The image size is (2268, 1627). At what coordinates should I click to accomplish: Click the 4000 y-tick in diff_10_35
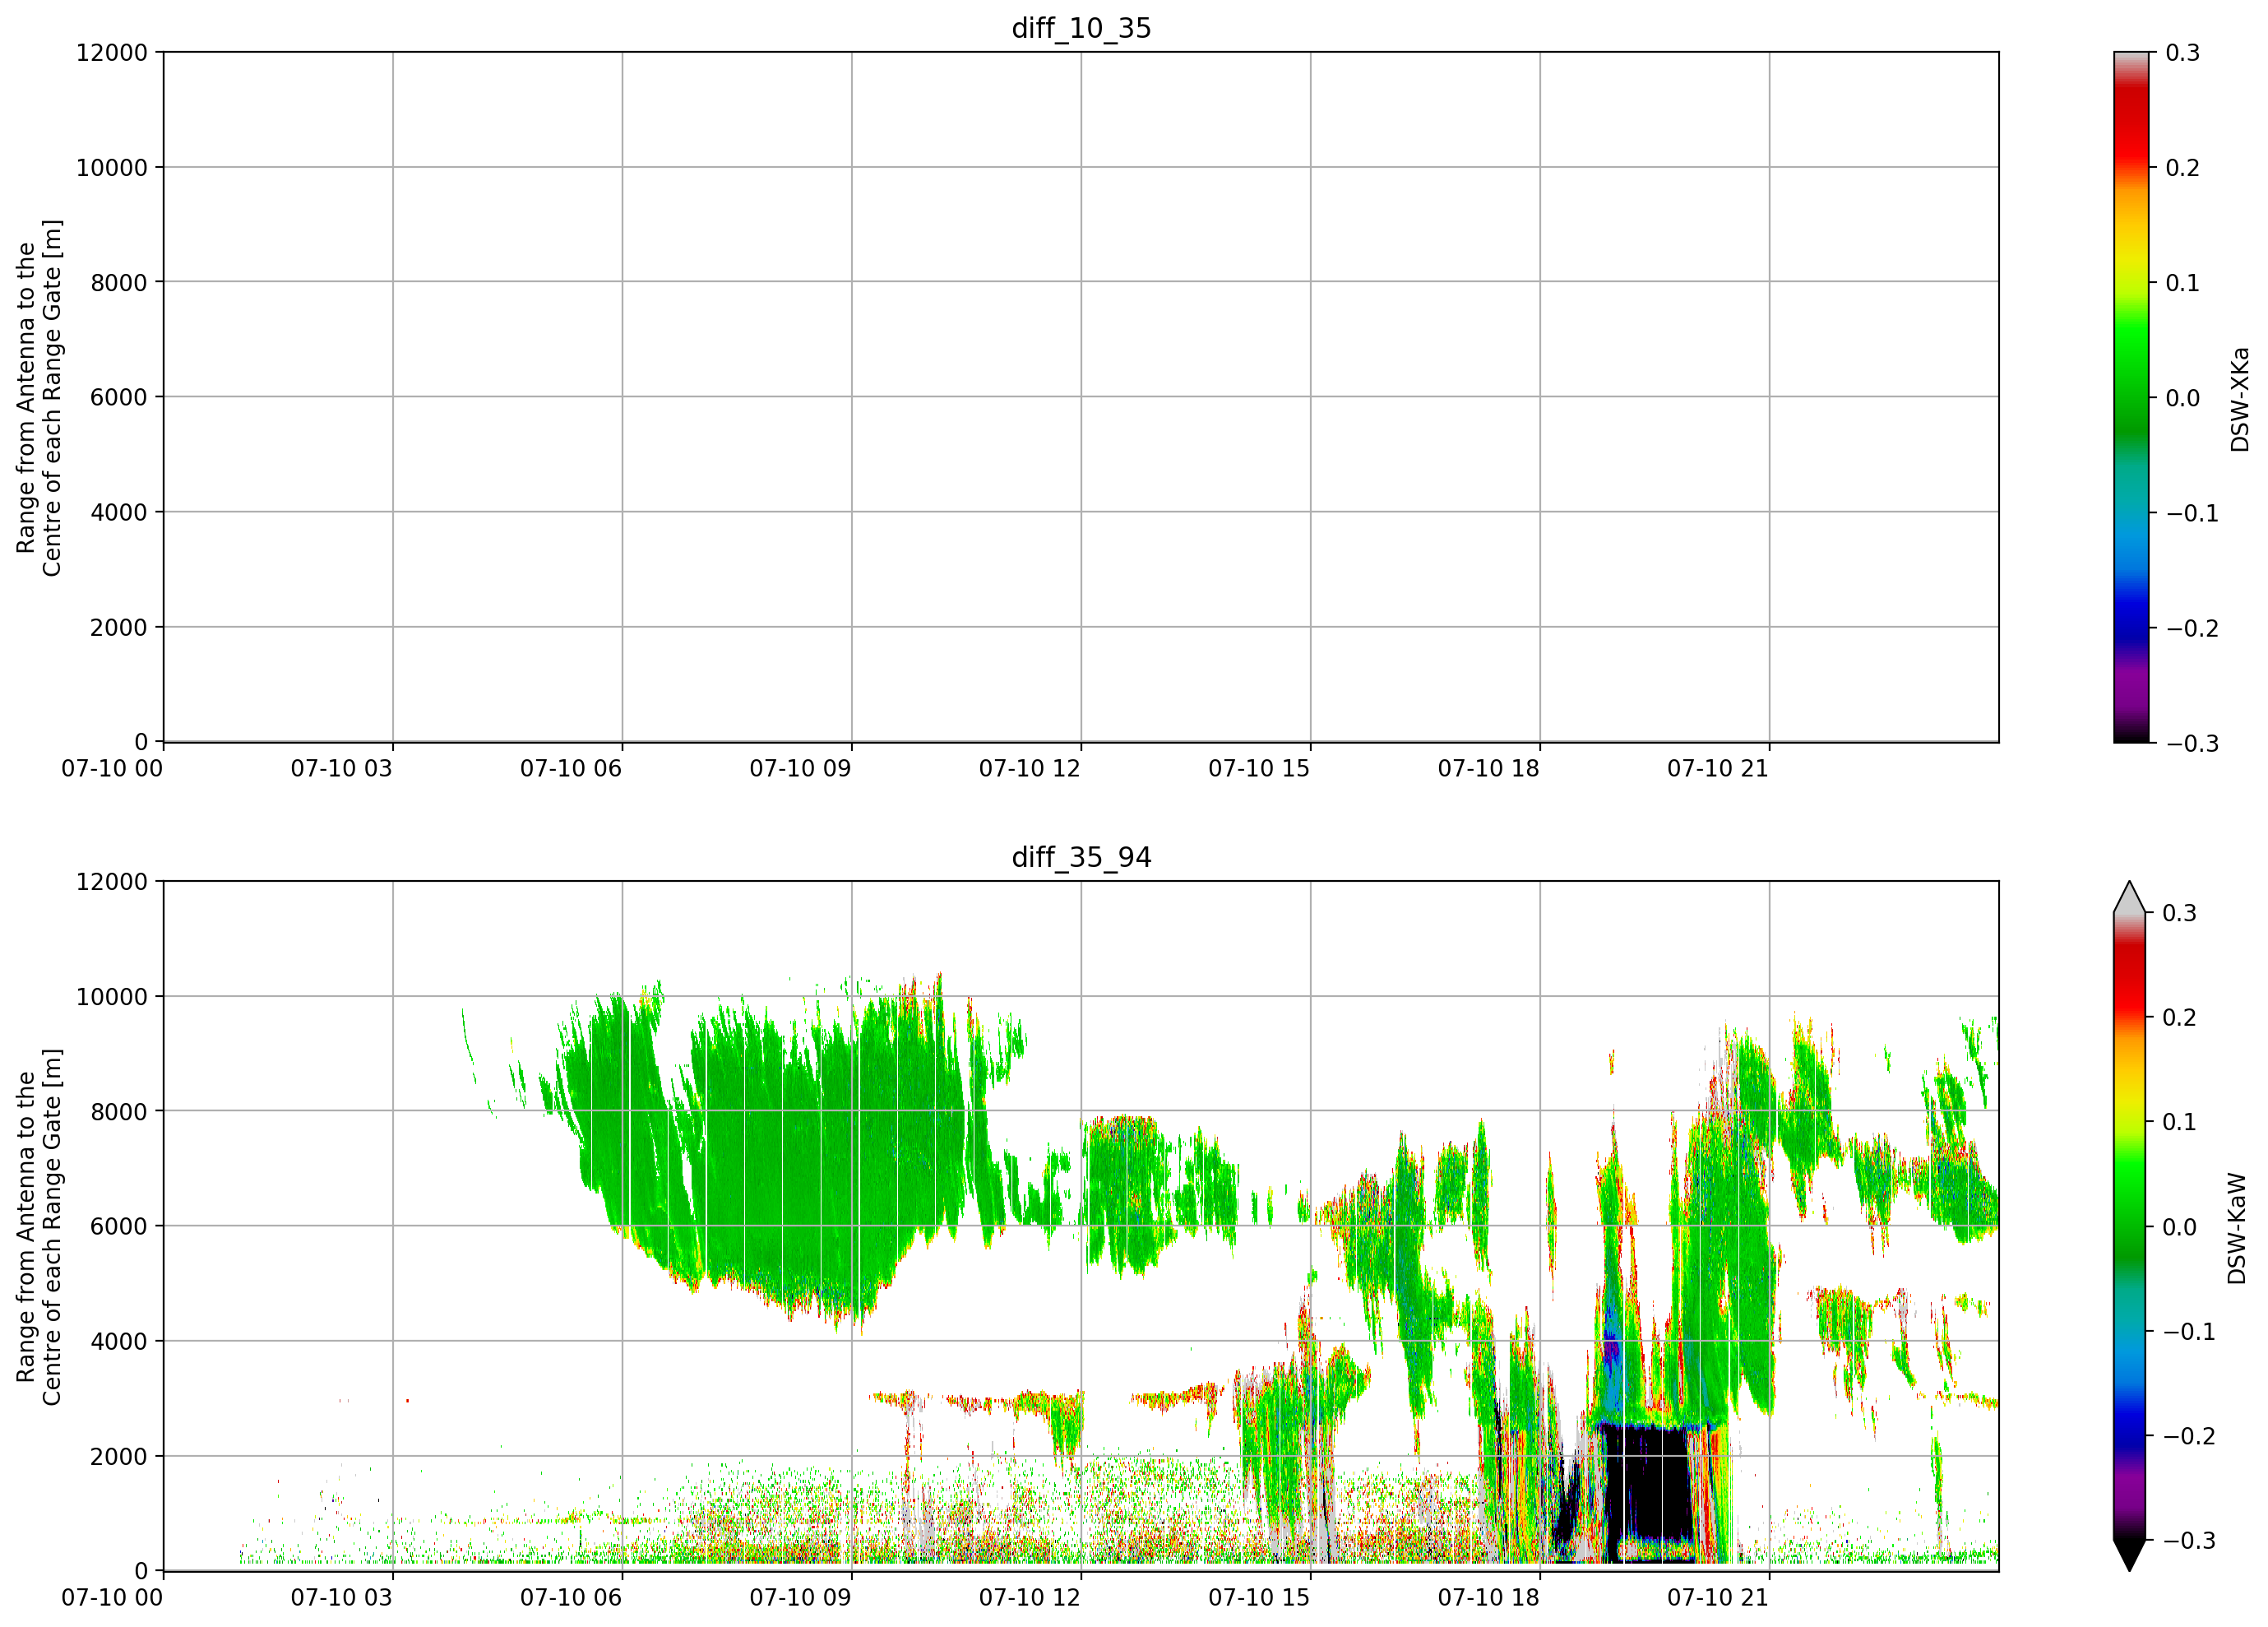tap(119, 512)
